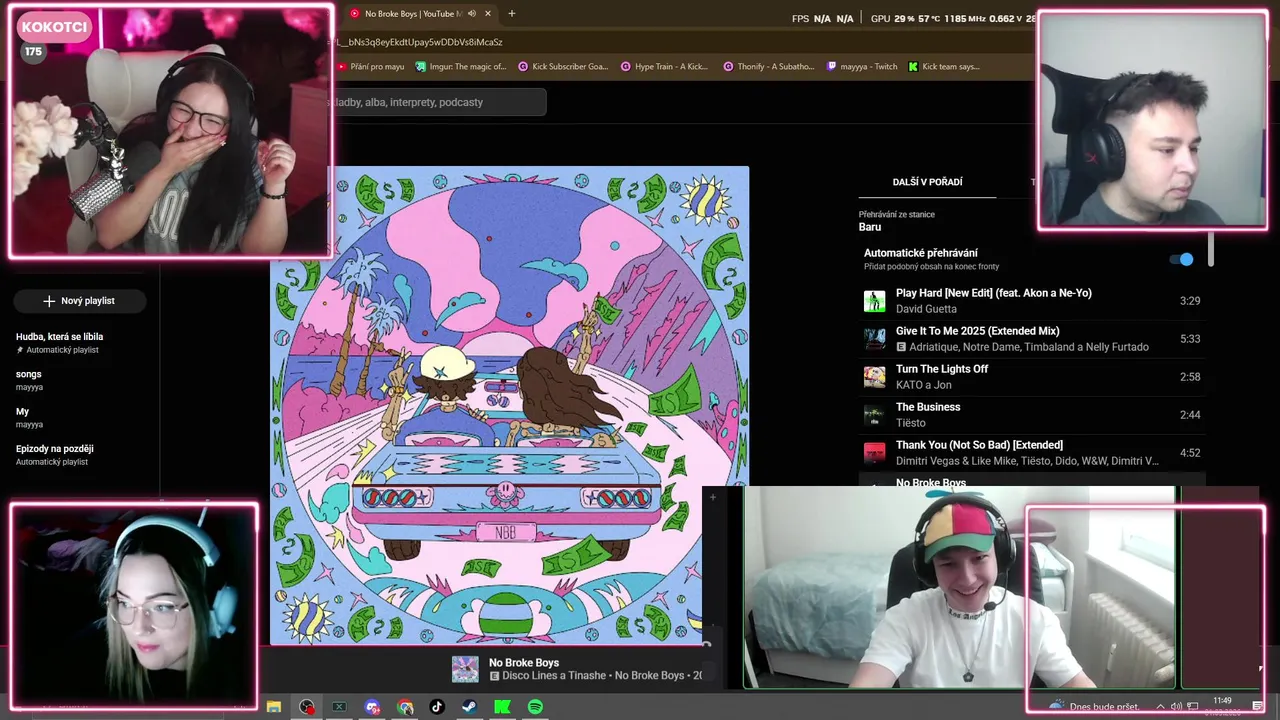Open the green spreadsheet taskbar icon

tap(339, 707)
